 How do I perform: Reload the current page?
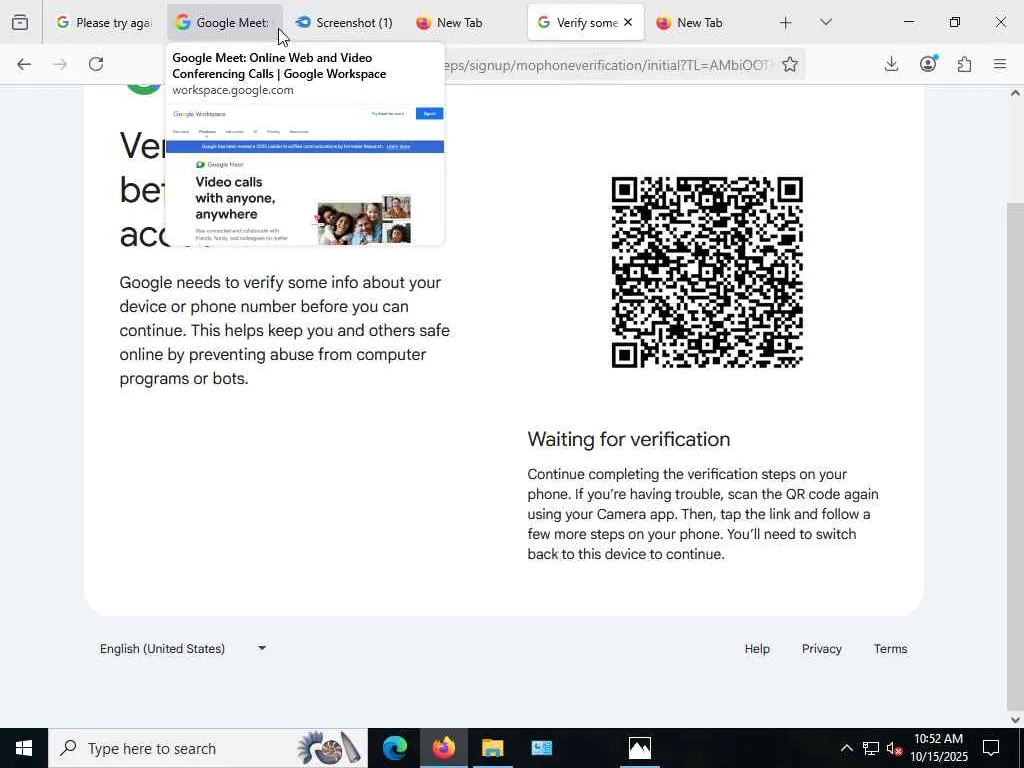point(96,64)
